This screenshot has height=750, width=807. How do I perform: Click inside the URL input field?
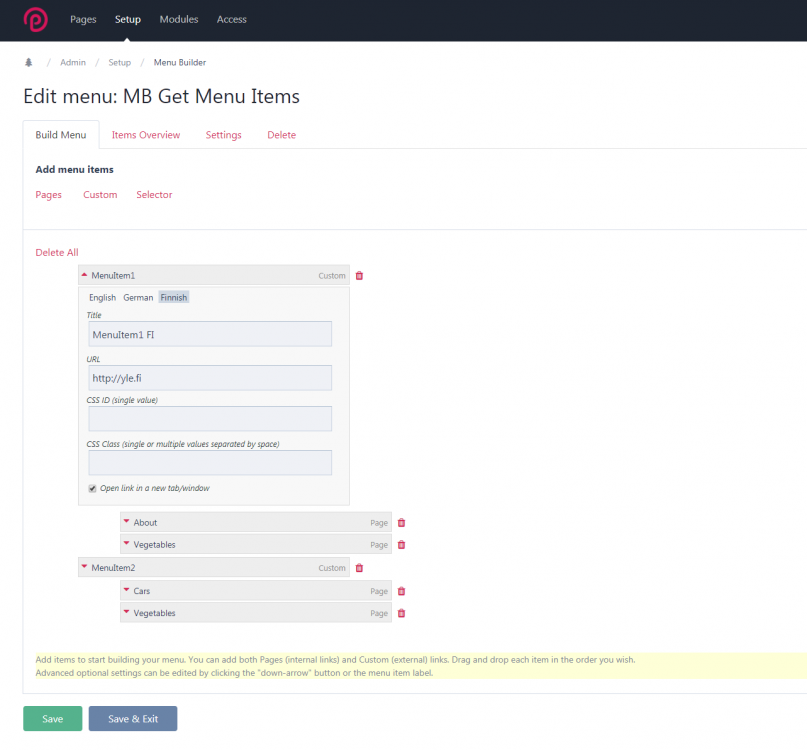click(210, 377)
